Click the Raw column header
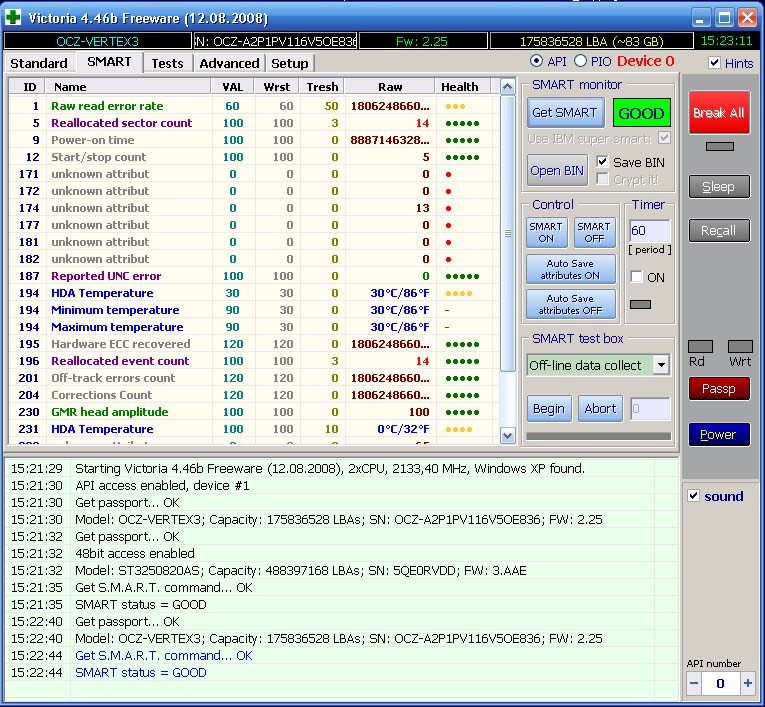 390,87
